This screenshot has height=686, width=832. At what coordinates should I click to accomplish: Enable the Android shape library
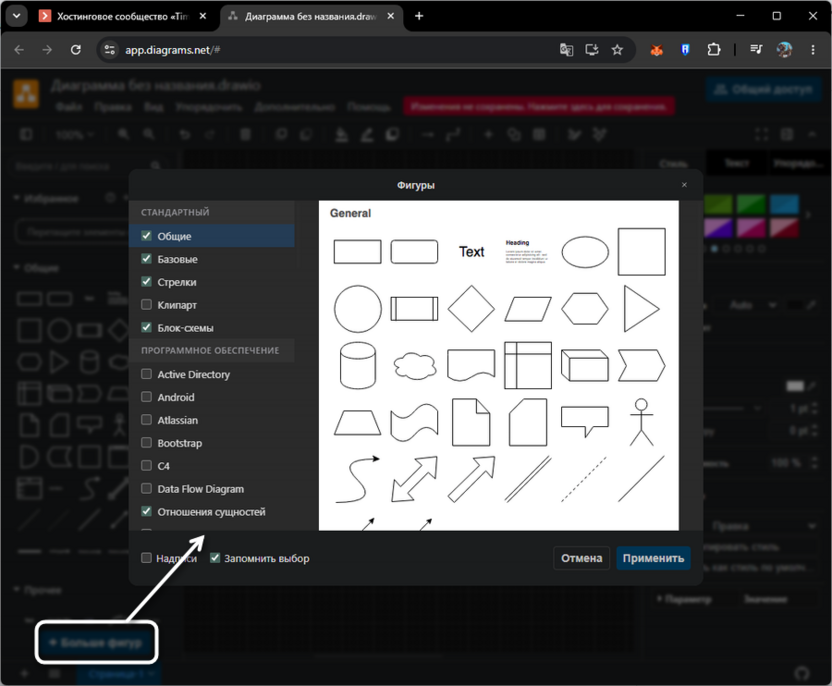(x=146, y=397)
